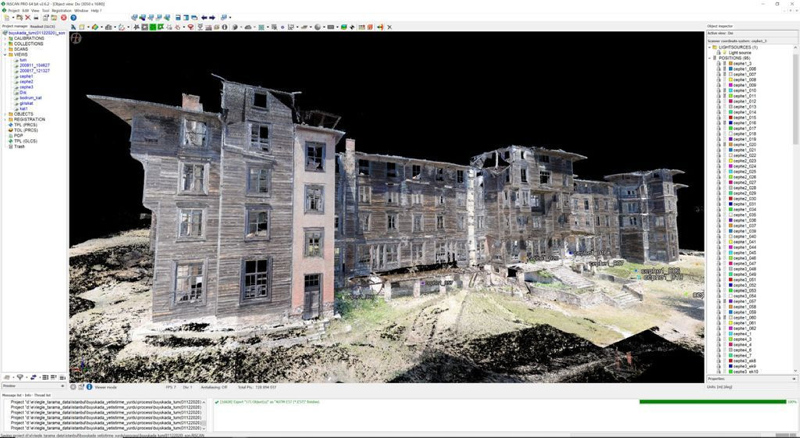Click the New project icon in the toolbar
Viewport: 800px width, 438px height.
point(5,17)
